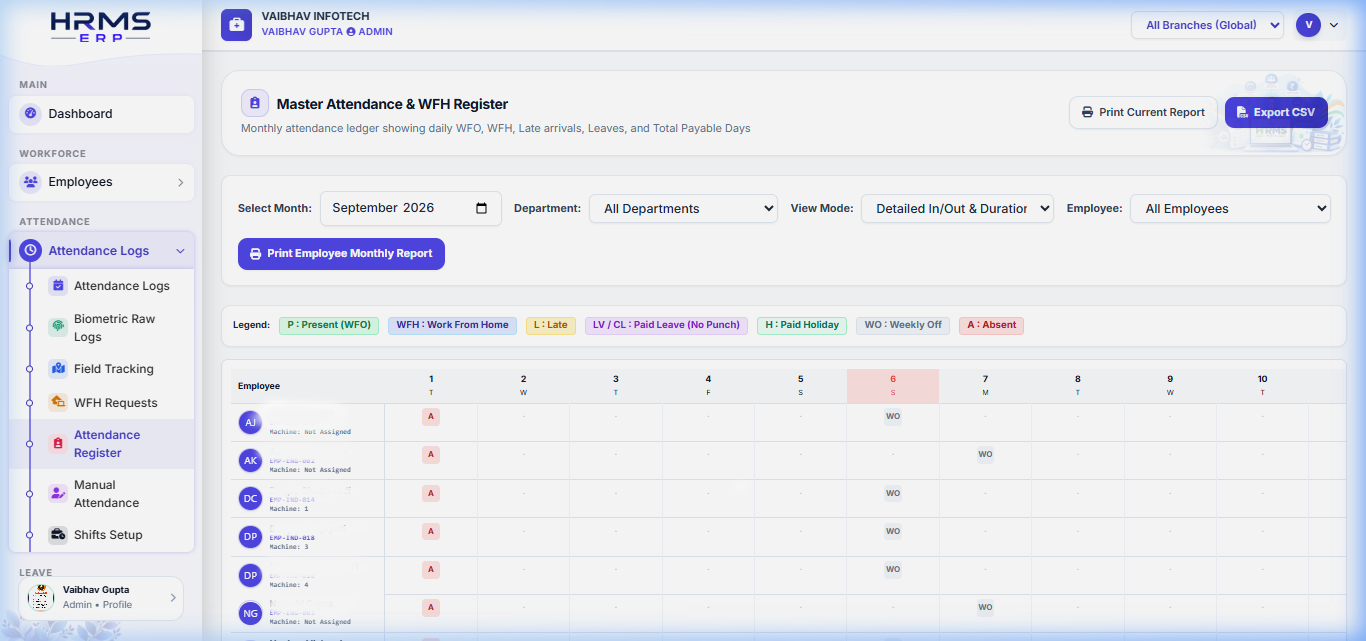Expand the Employees chevron arrow
1366x641 pixels.
tap(181, 183)
